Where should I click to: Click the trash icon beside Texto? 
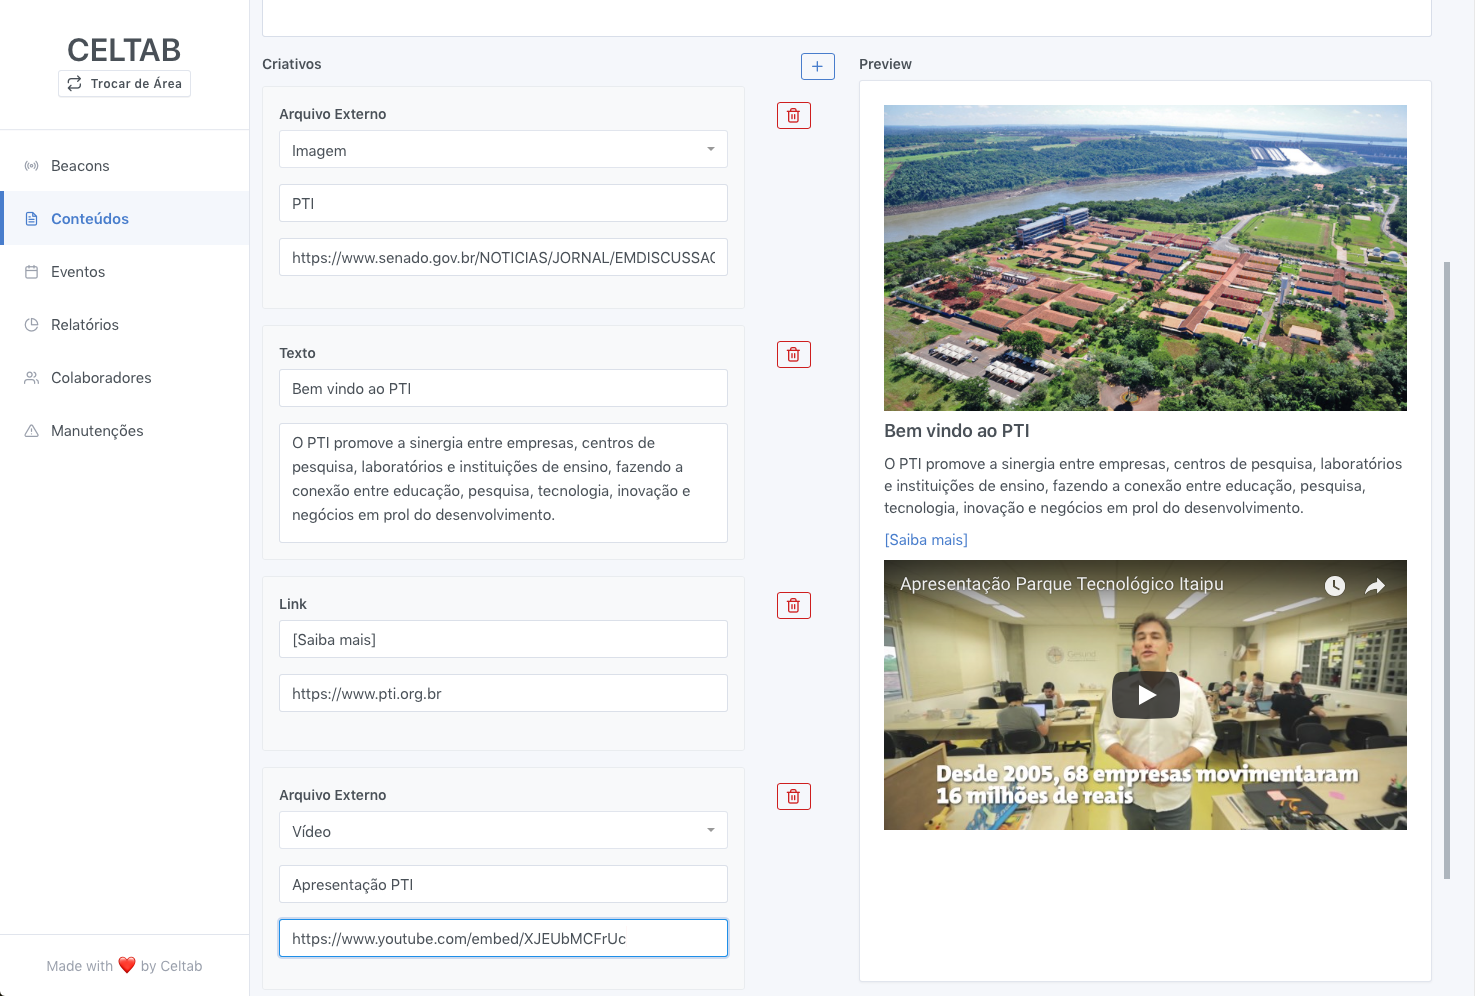point(793,355)
